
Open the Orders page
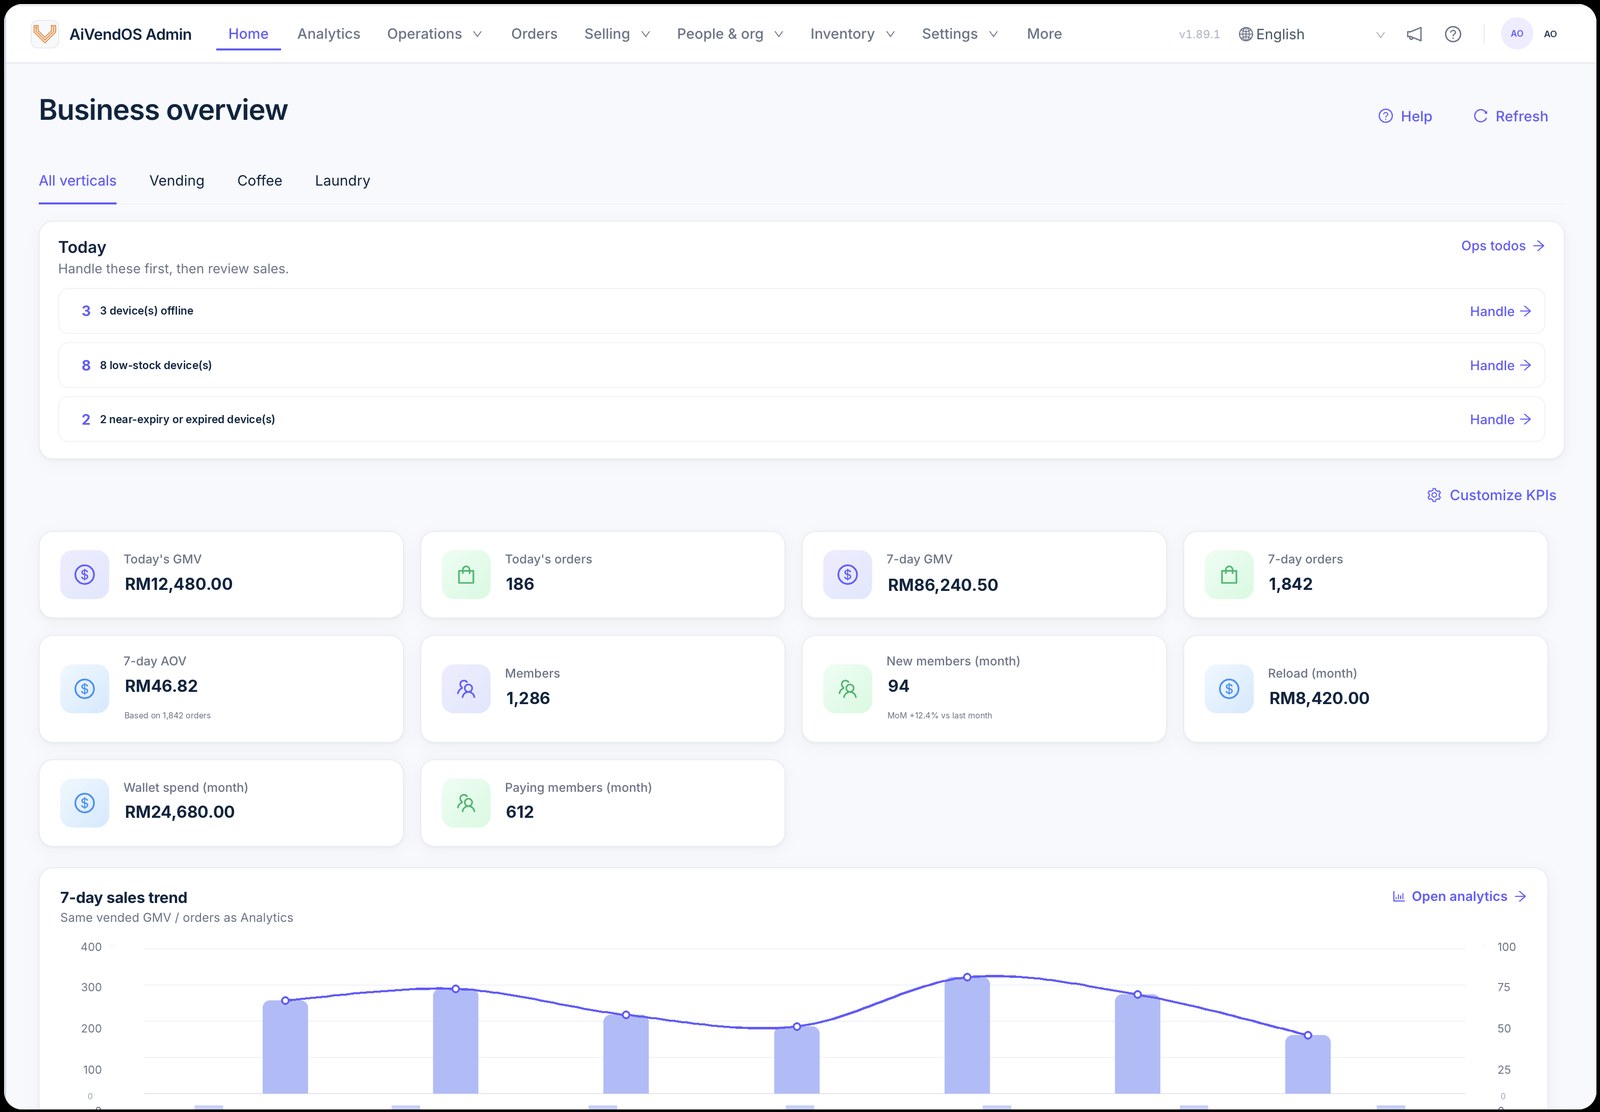tap(534, 34)
